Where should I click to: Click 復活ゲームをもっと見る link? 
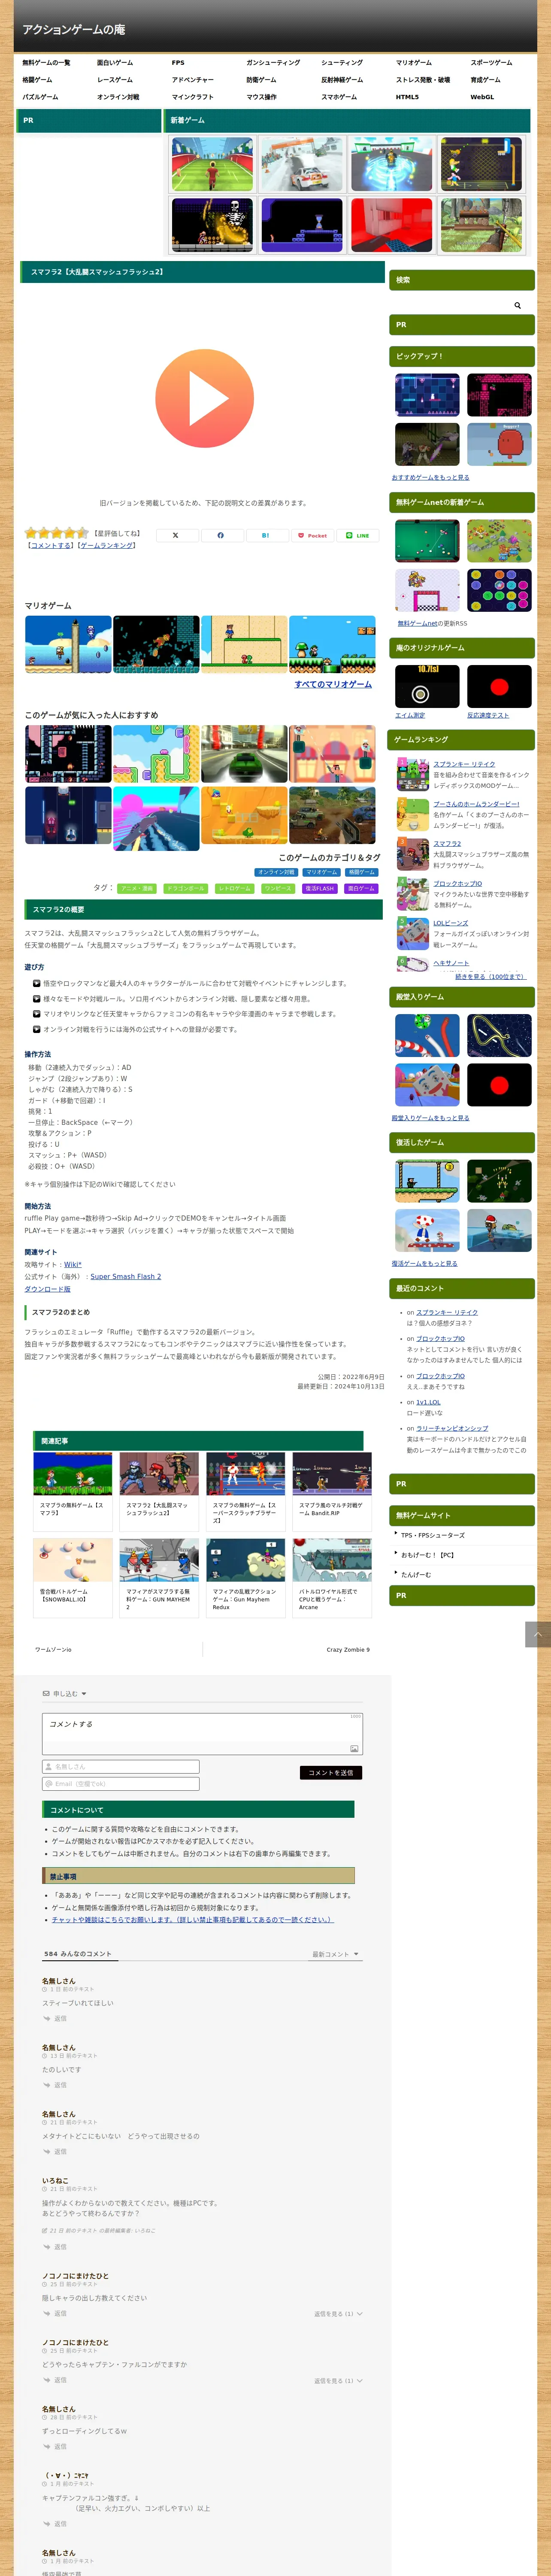click(424, 1264)
